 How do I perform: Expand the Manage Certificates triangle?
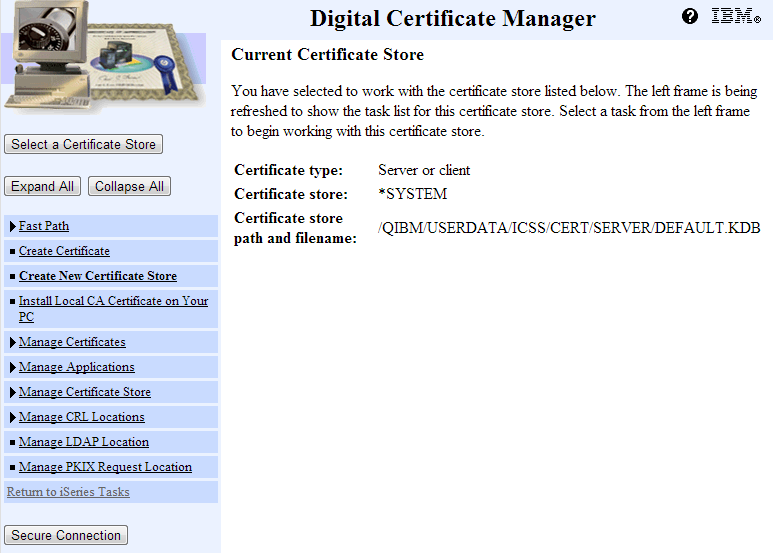(x=13, y=343)
